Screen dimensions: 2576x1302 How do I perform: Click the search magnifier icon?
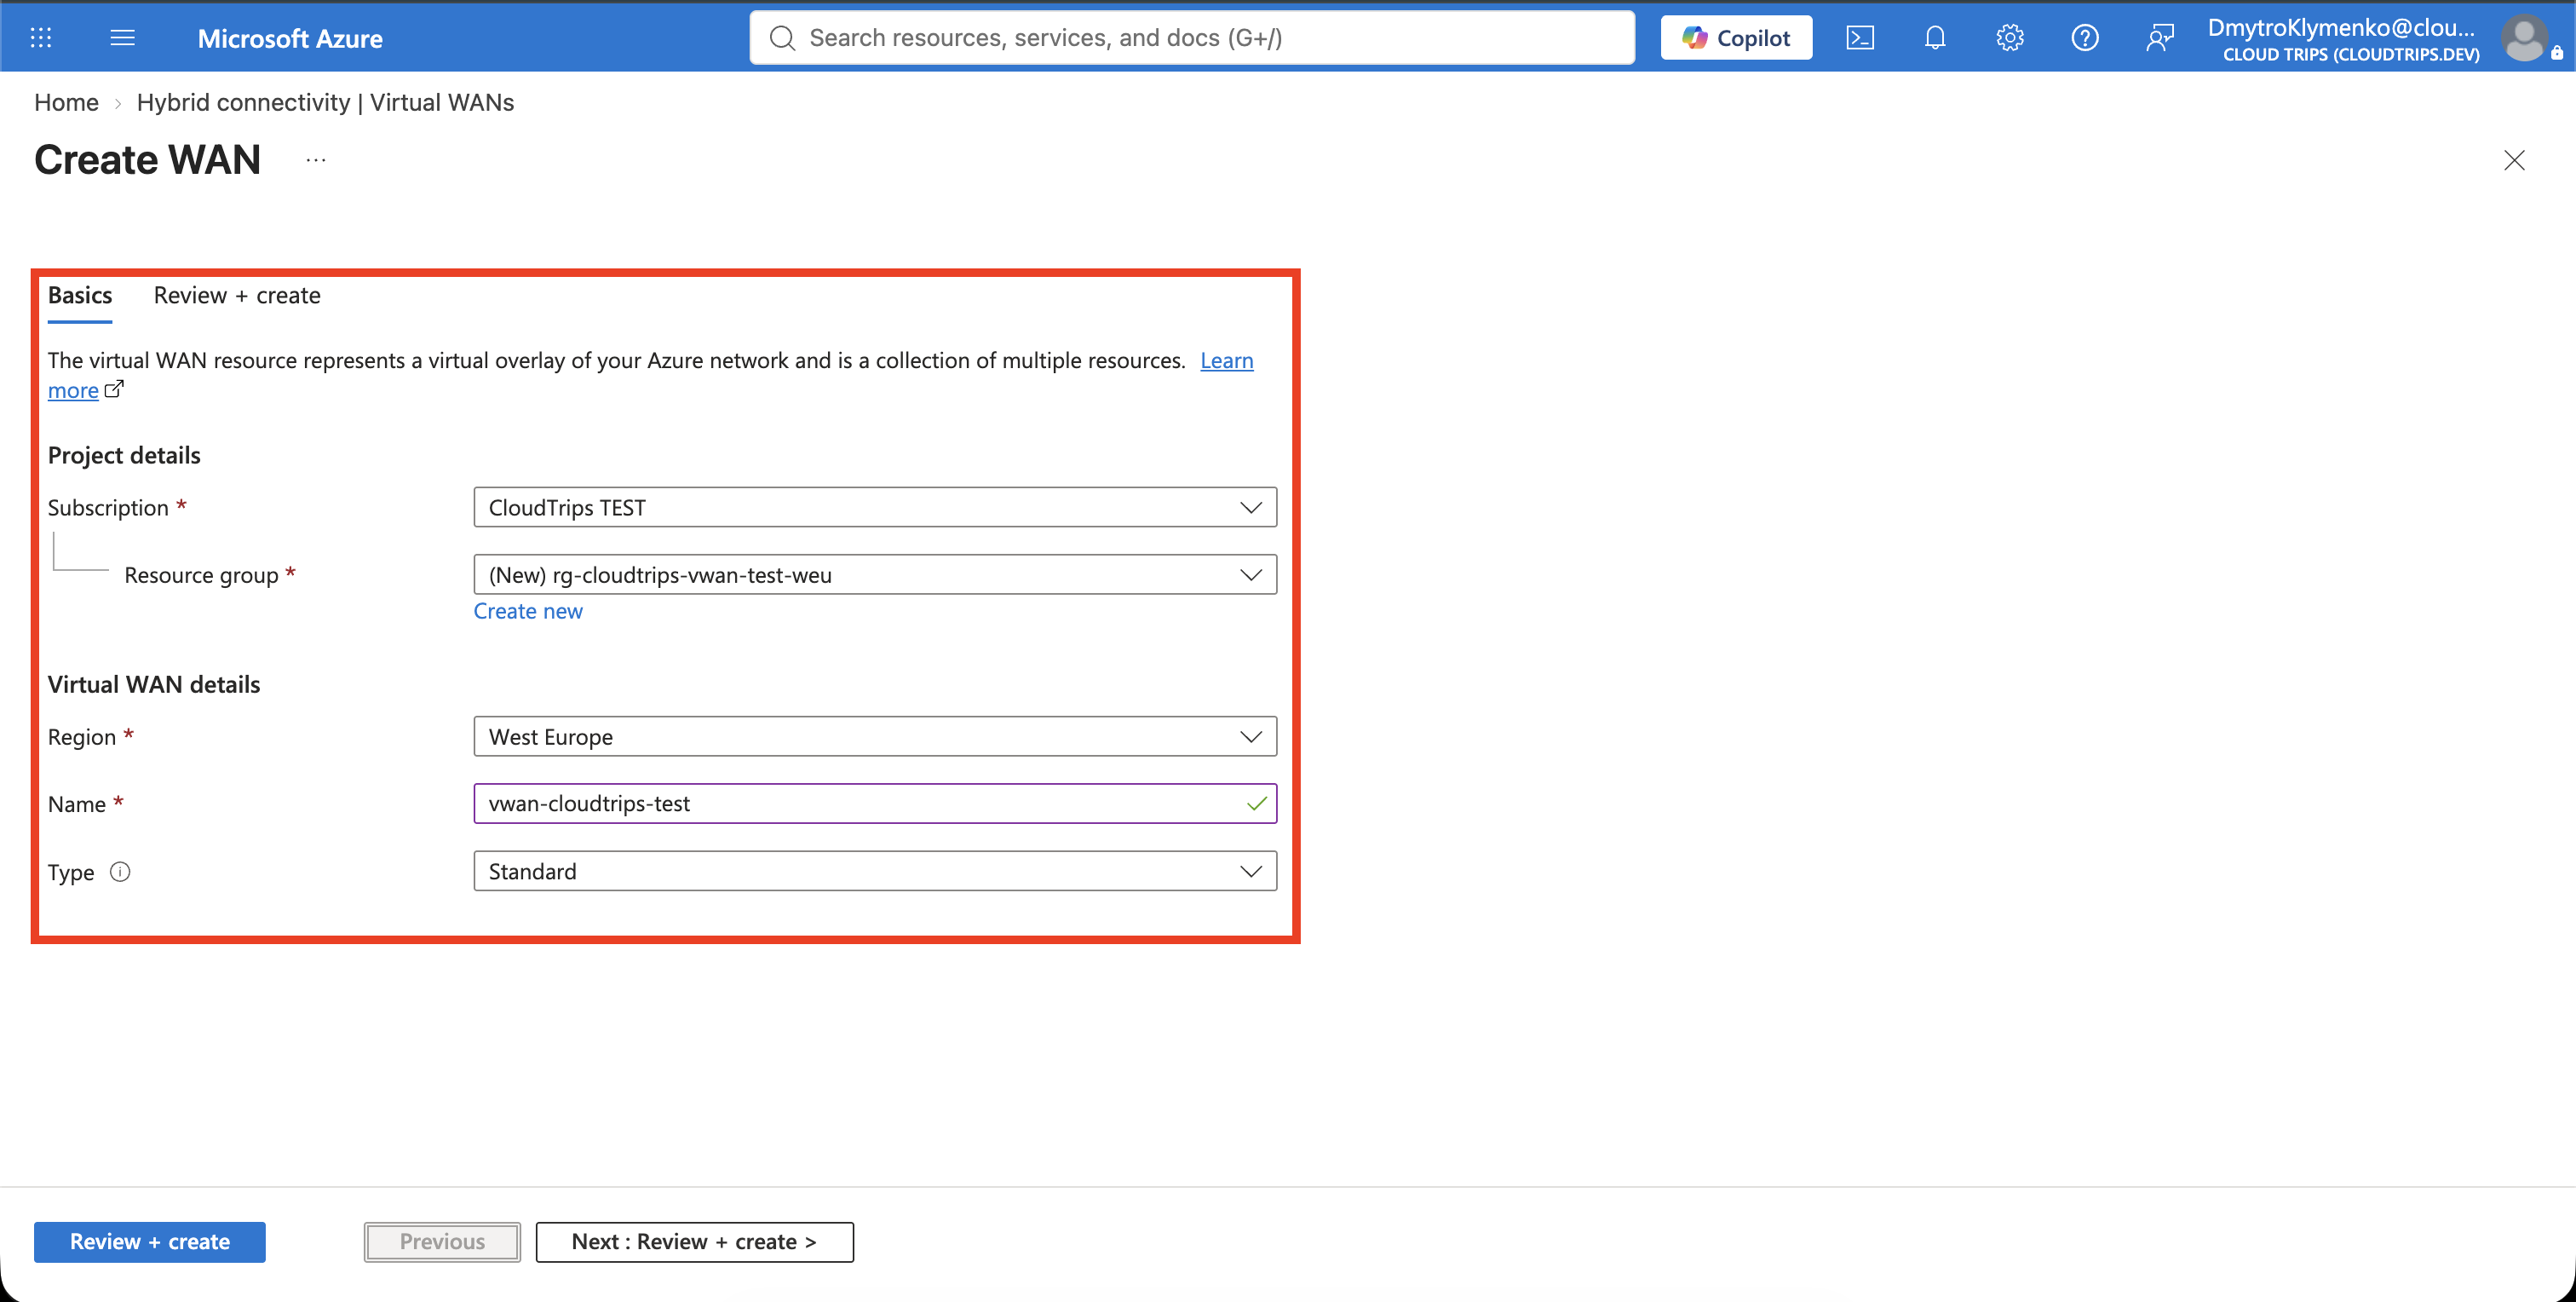coord(782,38)
